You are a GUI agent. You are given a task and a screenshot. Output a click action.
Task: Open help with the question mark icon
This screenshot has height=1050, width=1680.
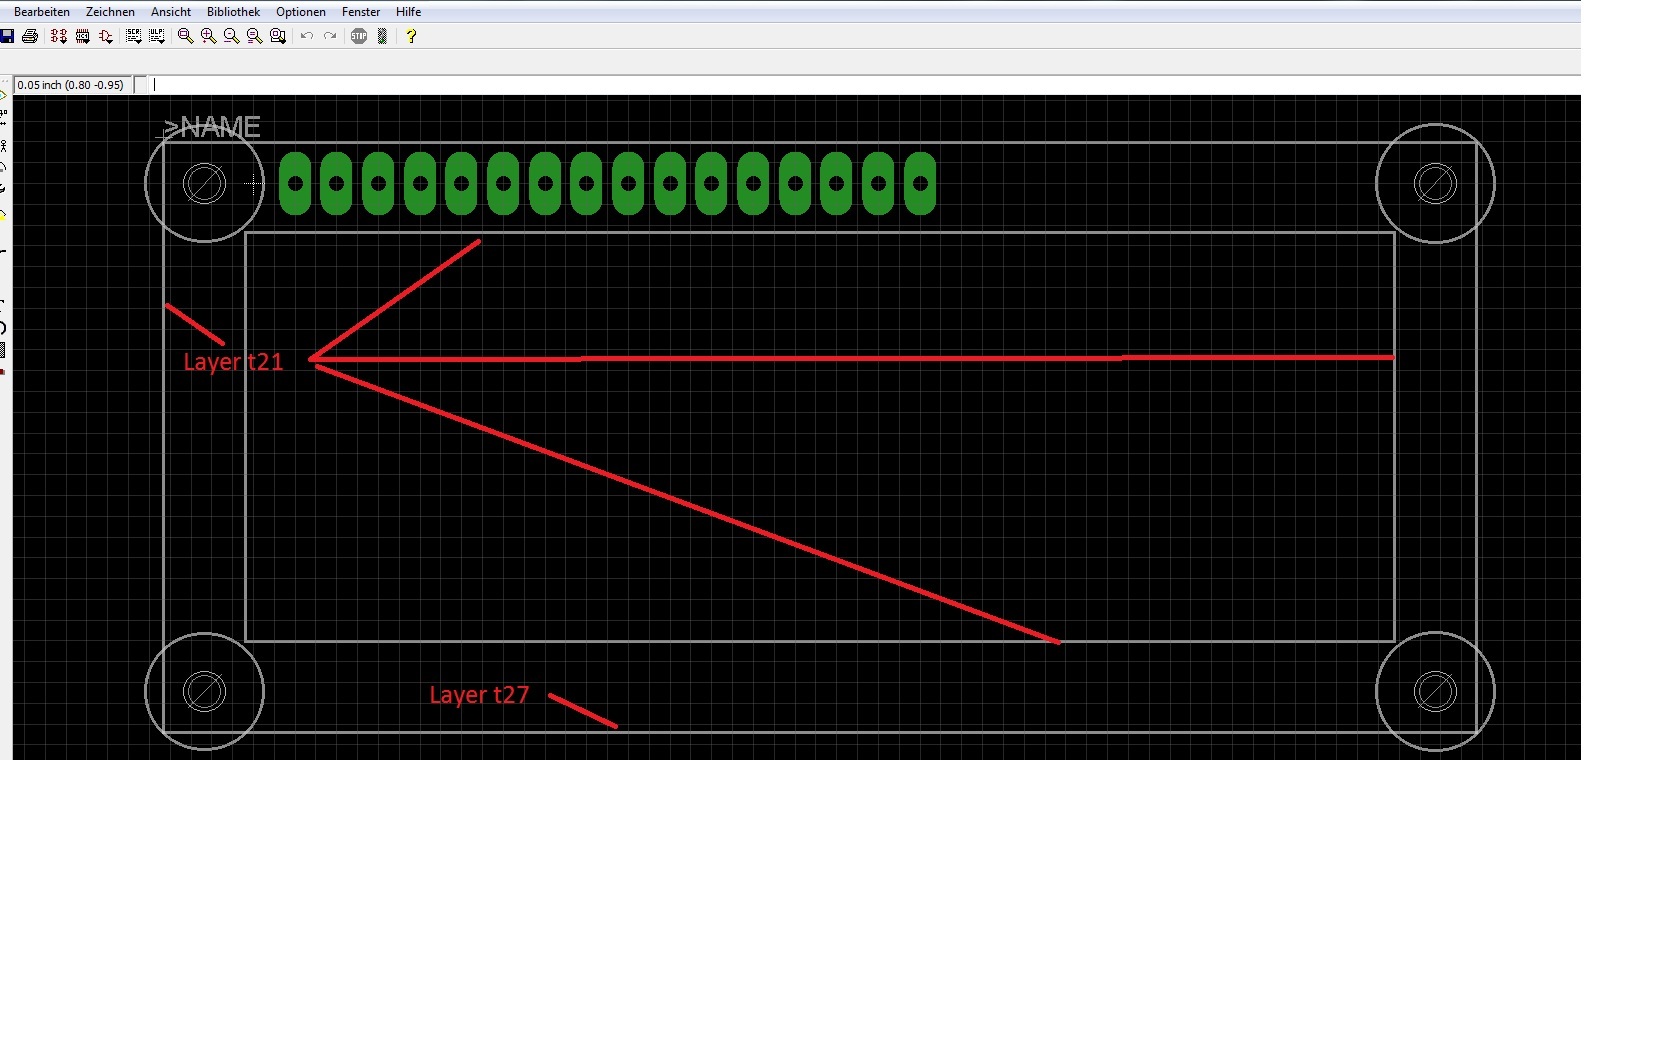[x=411, y=36]
